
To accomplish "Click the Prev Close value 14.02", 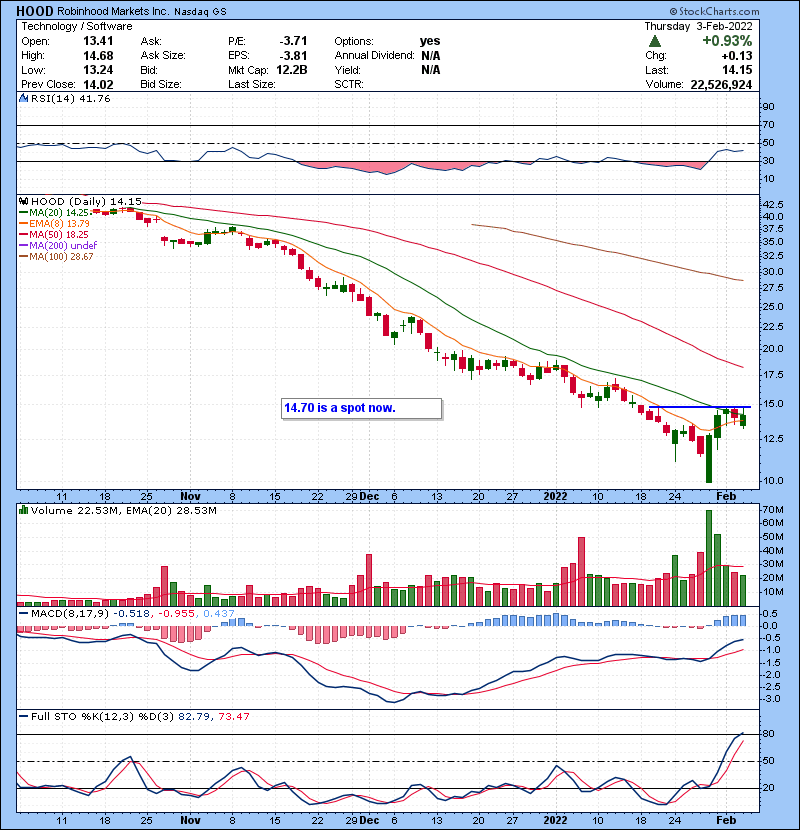I will [98, 84].
